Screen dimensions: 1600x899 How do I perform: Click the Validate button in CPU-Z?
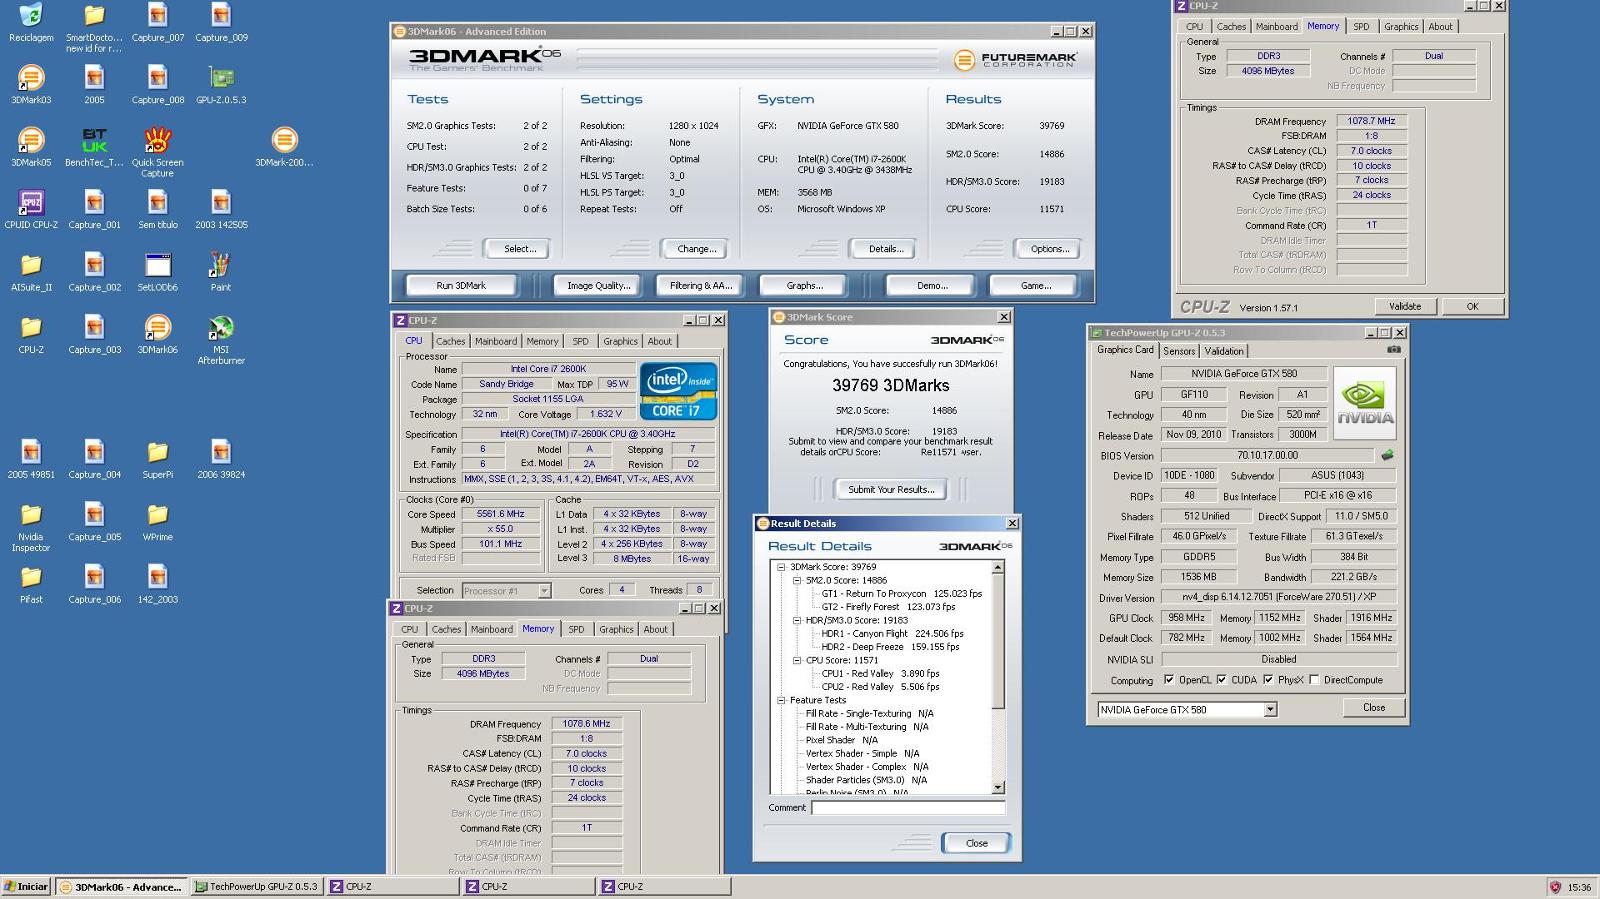[1404, 306]
